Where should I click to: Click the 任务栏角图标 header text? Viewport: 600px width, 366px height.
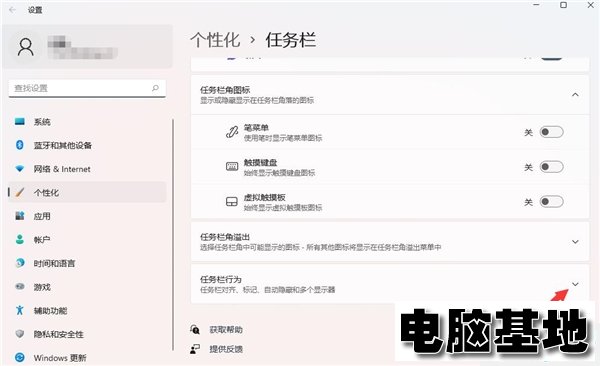click(225, 90)
